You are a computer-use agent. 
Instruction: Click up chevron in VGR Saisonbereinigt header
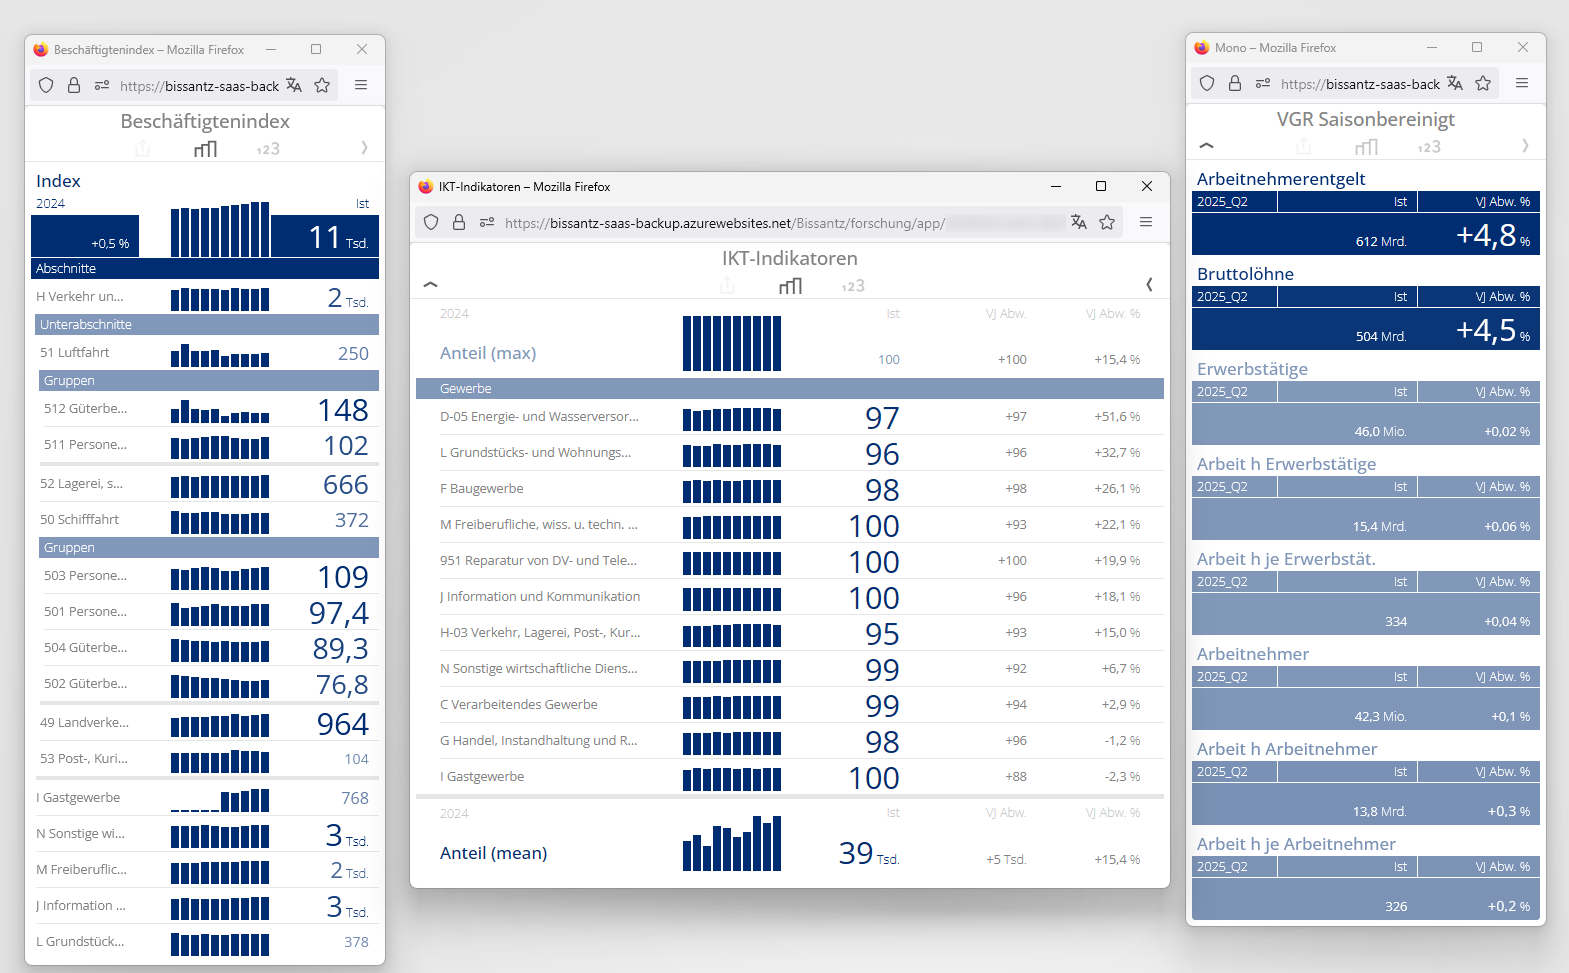[1207, 146]
